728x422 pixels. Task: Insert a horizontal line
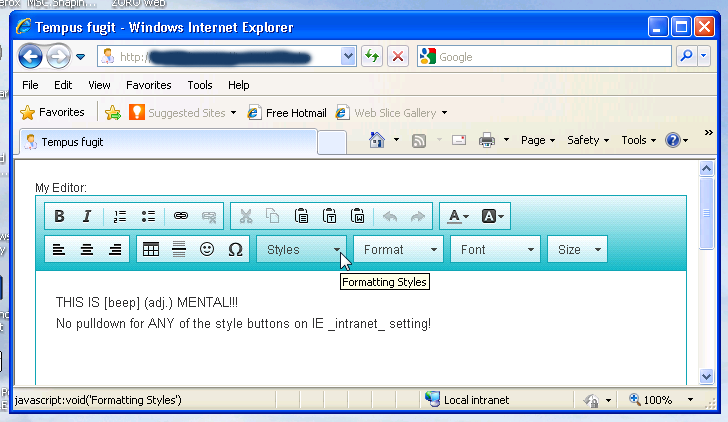click(179, 250)
